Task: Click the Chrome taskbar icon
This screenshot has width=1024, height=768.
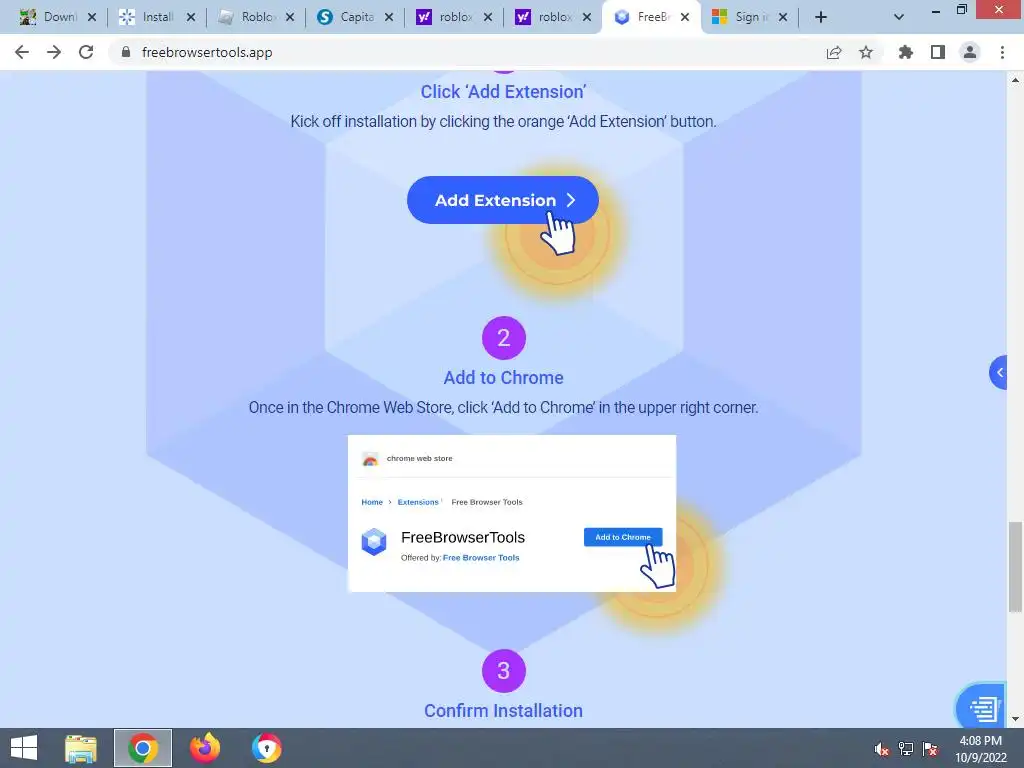Action: pyautogui.click(x=143, y=748)
